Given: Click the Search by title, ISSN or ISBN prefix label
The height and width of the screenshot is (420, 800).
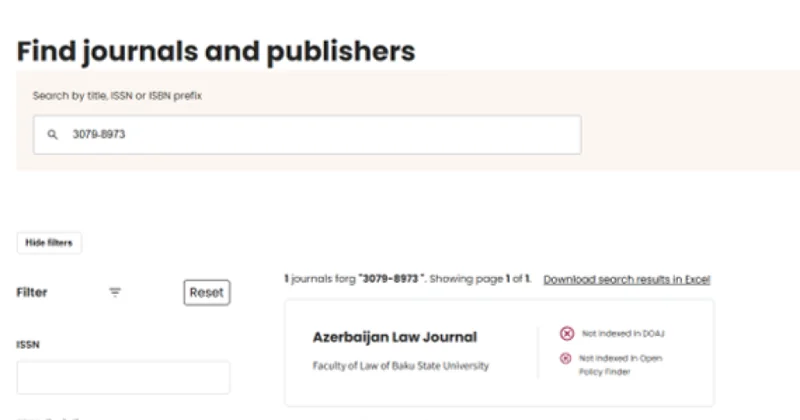Looking at the screenshot, I should coord(117,96).
